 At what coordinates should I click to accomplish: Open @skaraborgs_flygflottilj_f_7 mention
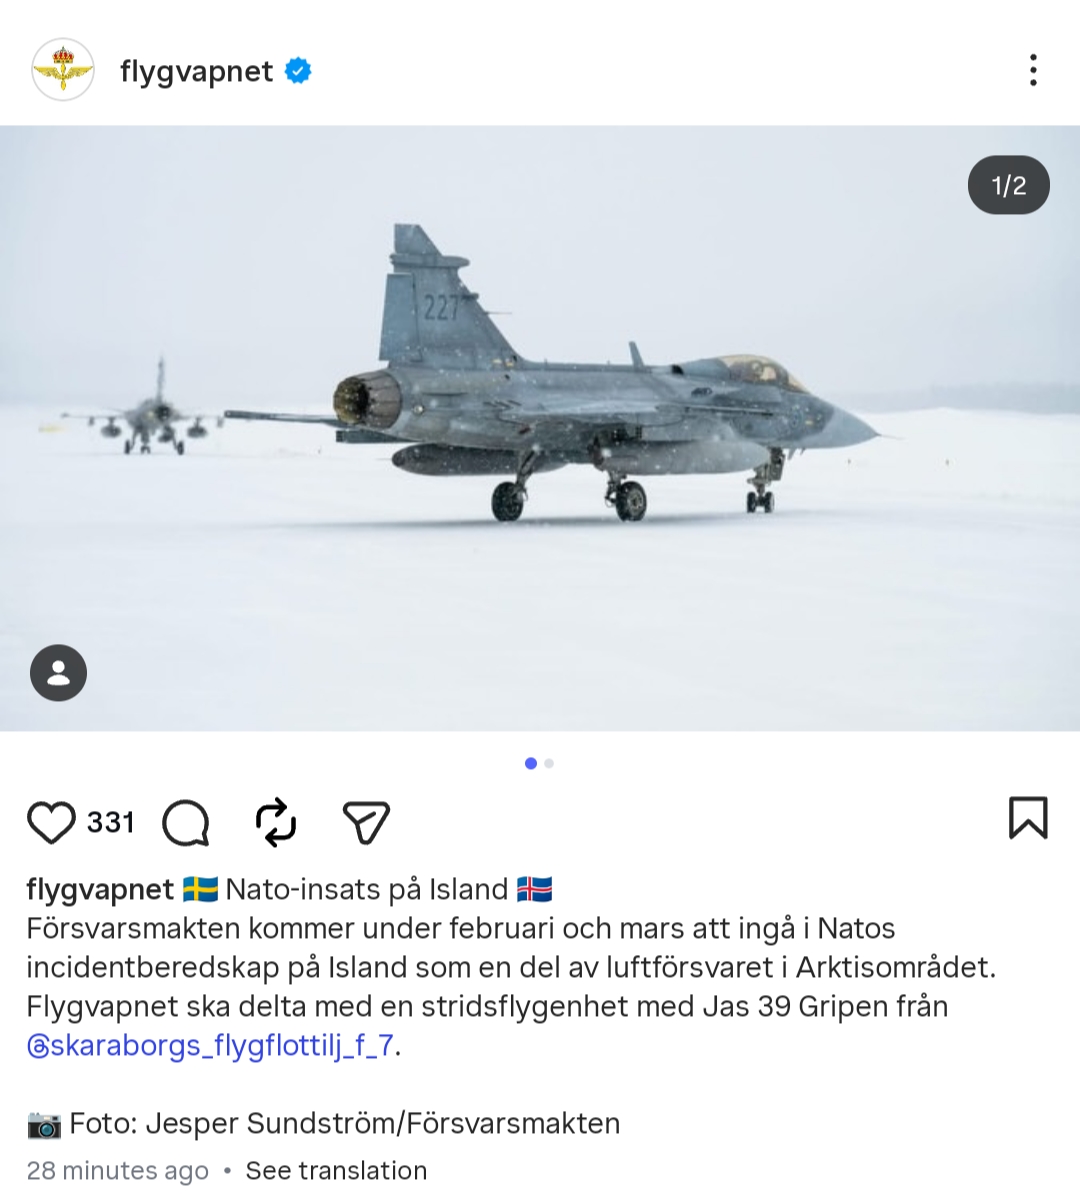(x=210, y=1045)
